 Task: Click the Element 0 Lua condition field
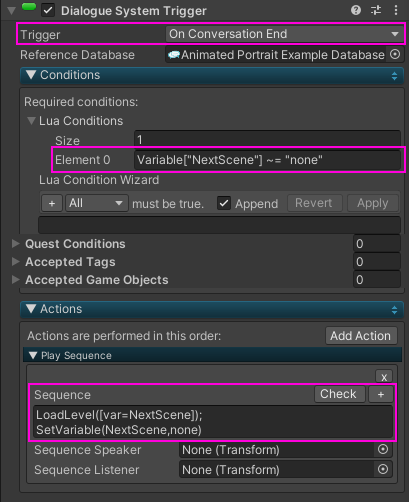267,160
